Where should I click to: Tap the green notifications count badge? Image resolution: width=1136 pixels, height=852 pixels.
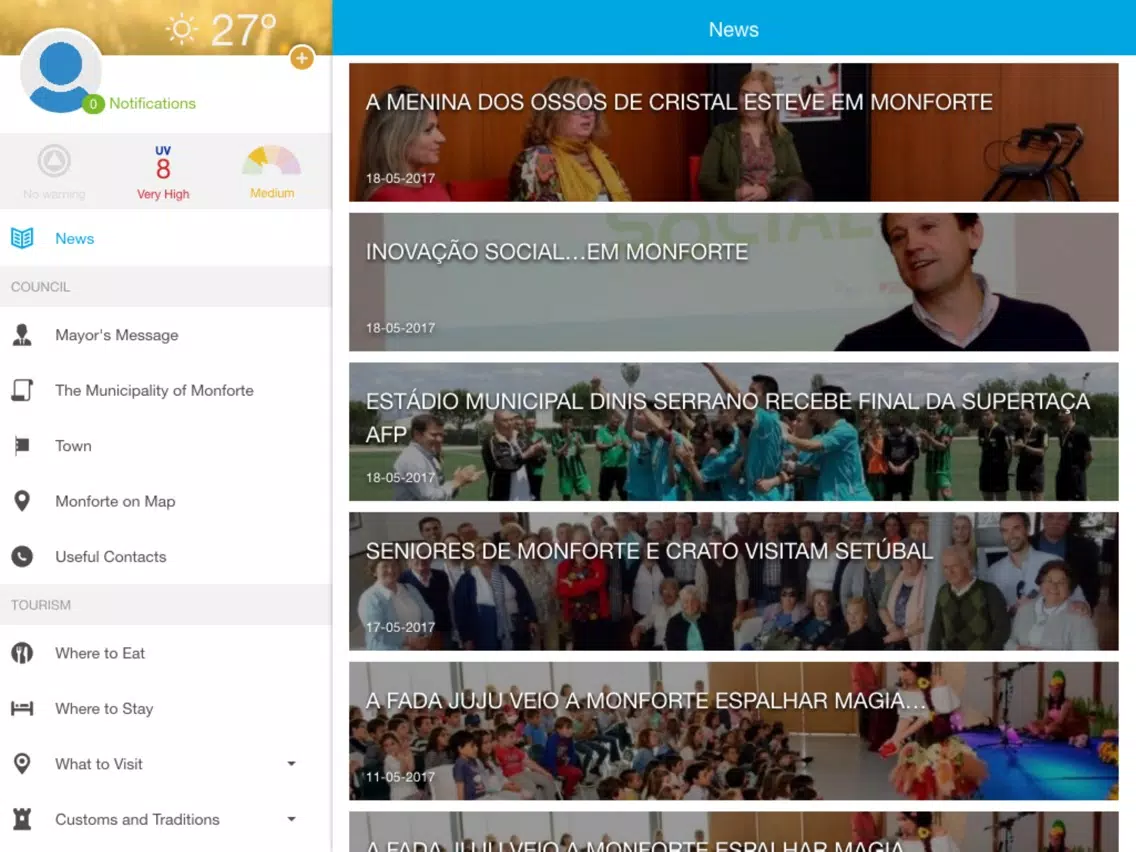point(93,104)
